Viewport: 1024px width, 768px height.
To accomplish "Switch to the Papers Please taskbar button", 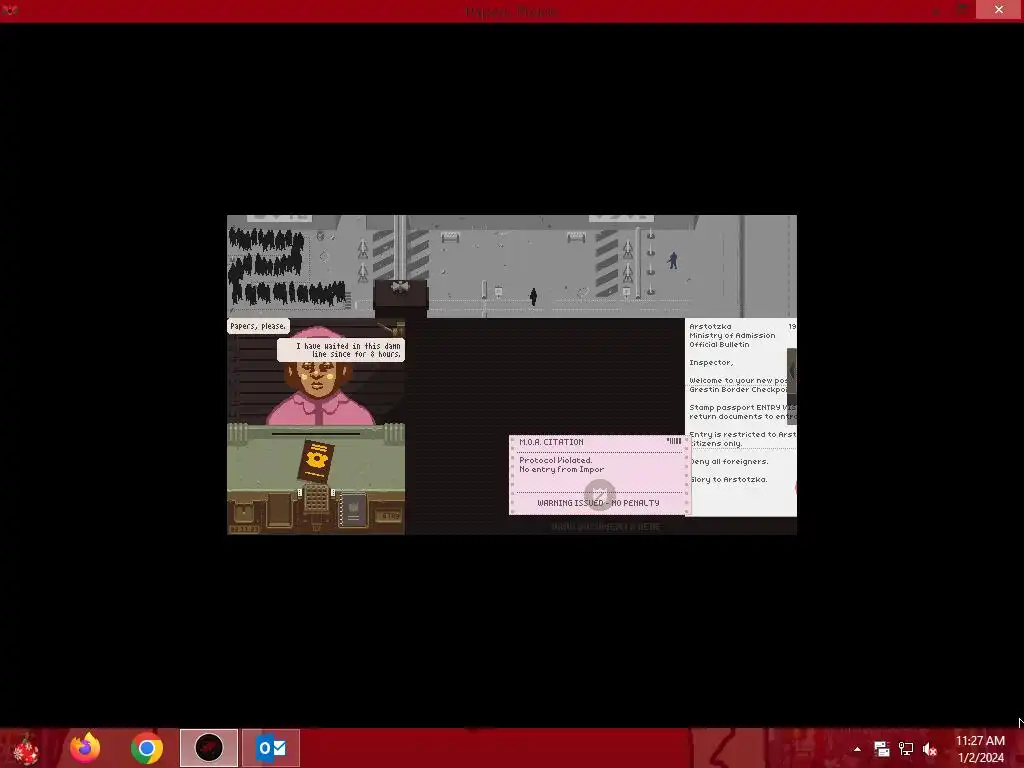I will [x=209, y=748].
